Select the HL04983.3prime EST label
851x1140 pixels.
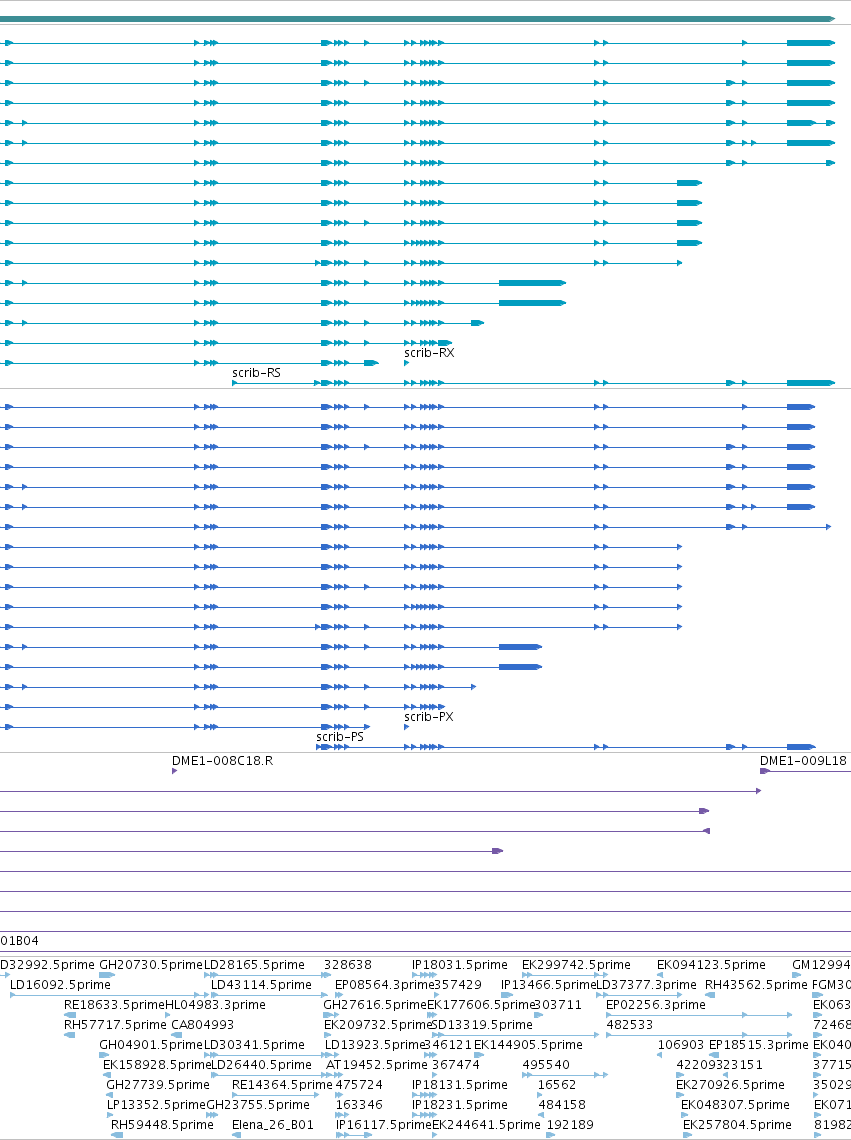(x=215, y=1005)
